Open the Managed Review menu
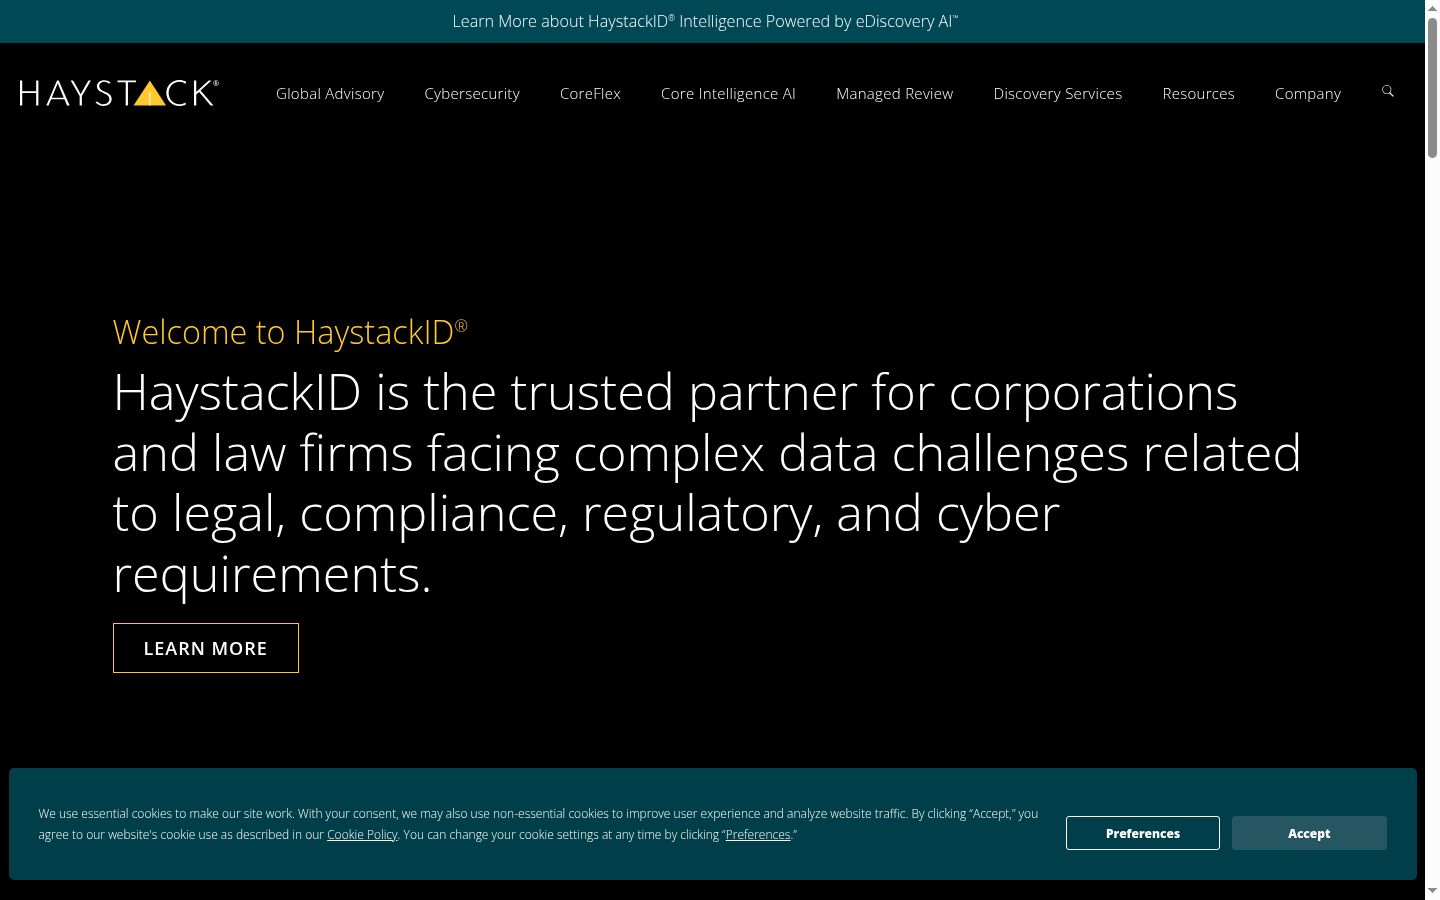 point(895,93)
